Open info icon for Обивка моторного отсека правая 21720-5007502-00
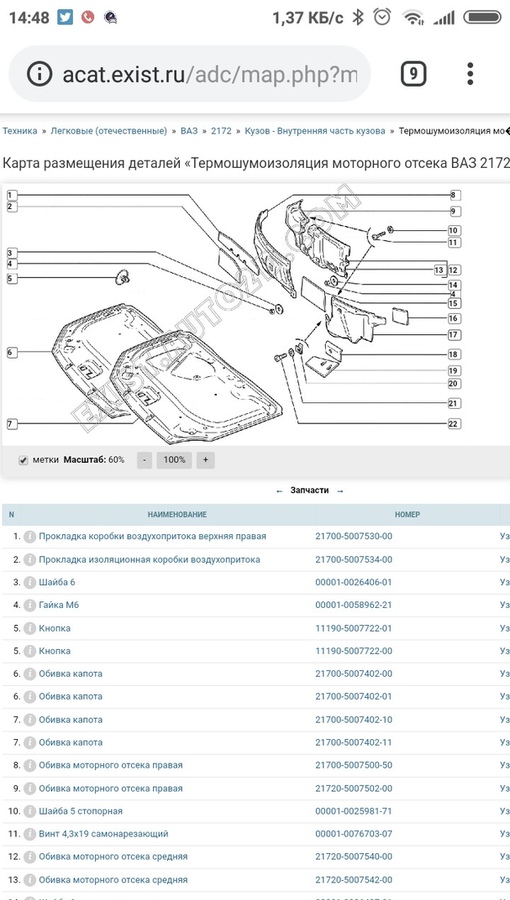This screenshot has width=510, height=900. click(30, 789)
